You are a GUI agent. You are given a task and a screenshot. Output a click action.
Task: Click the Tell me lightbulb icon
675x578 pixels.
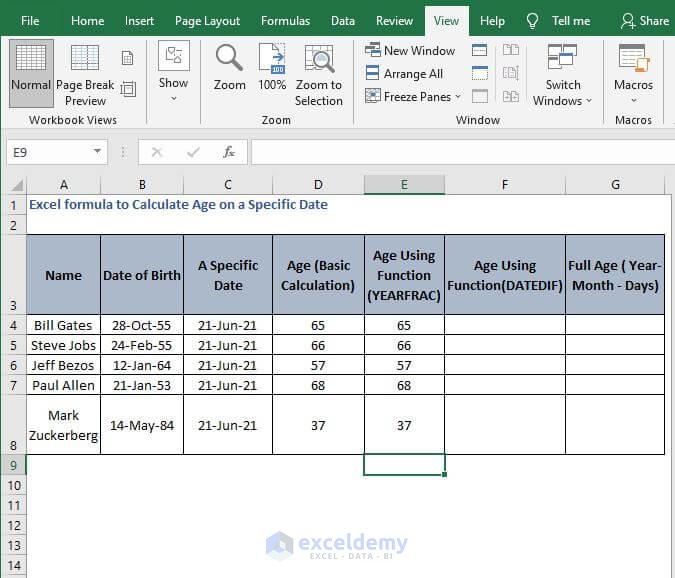click(x=533, y=21)
